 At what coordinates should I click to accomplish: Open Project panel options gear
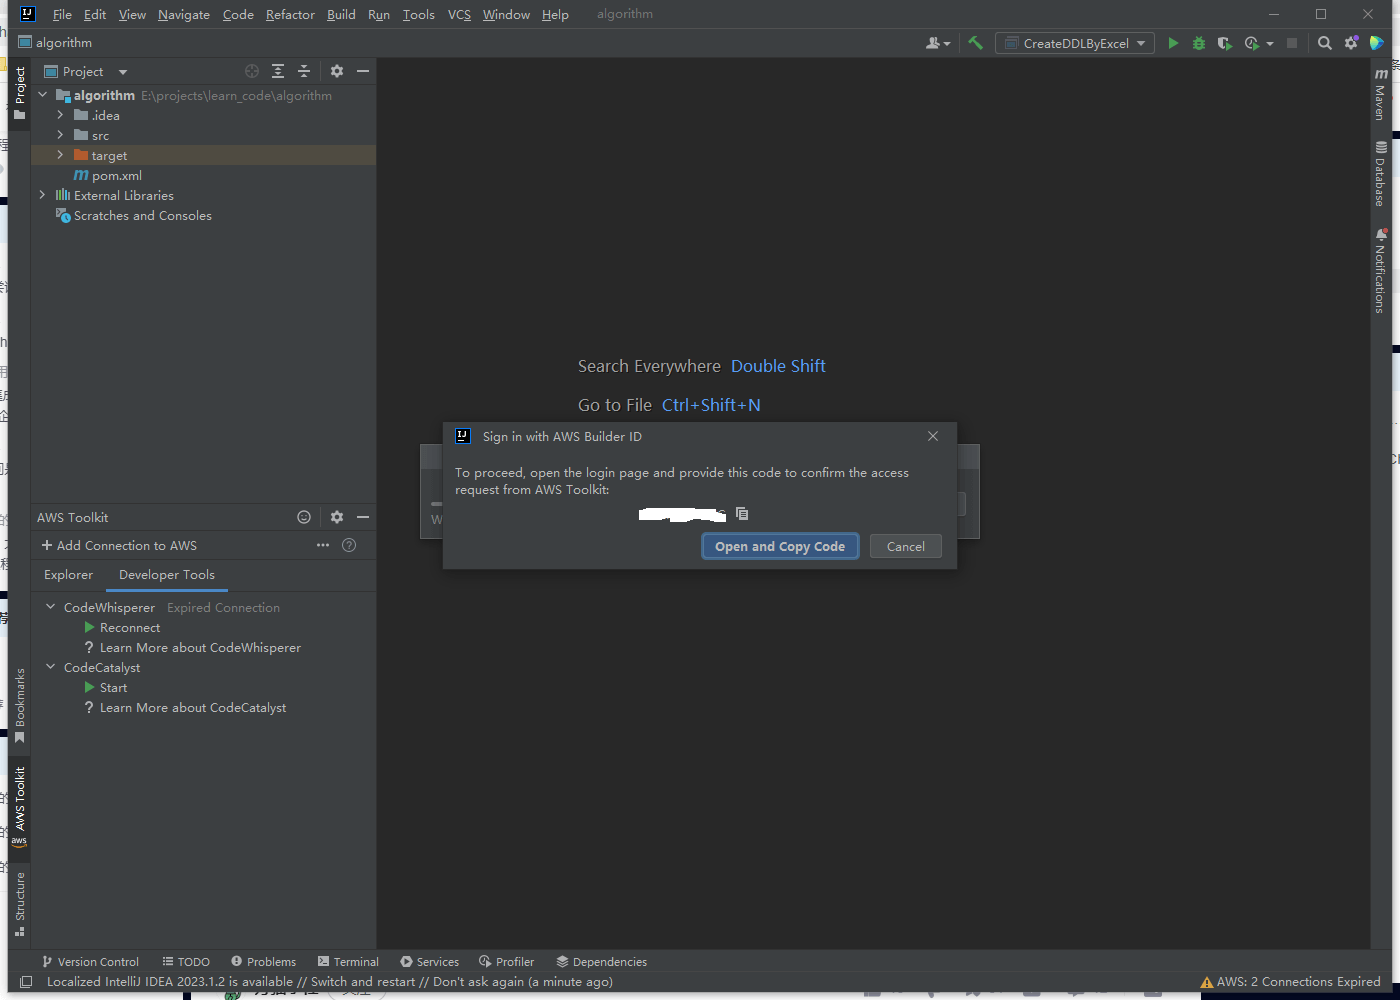337,71
